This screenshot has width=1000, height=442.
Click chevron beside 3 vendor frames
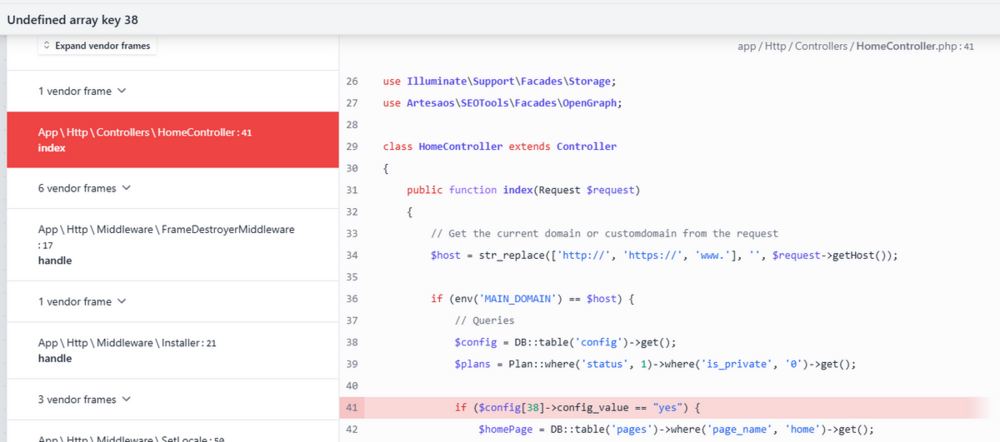click(x=126, y=399)
